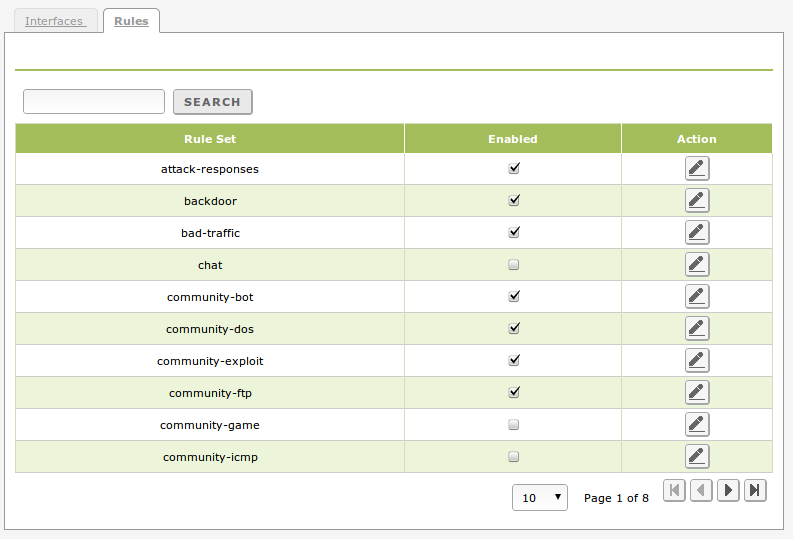Click pencil icon for community-dos
The image size is (793, 539).
[697, 329]
